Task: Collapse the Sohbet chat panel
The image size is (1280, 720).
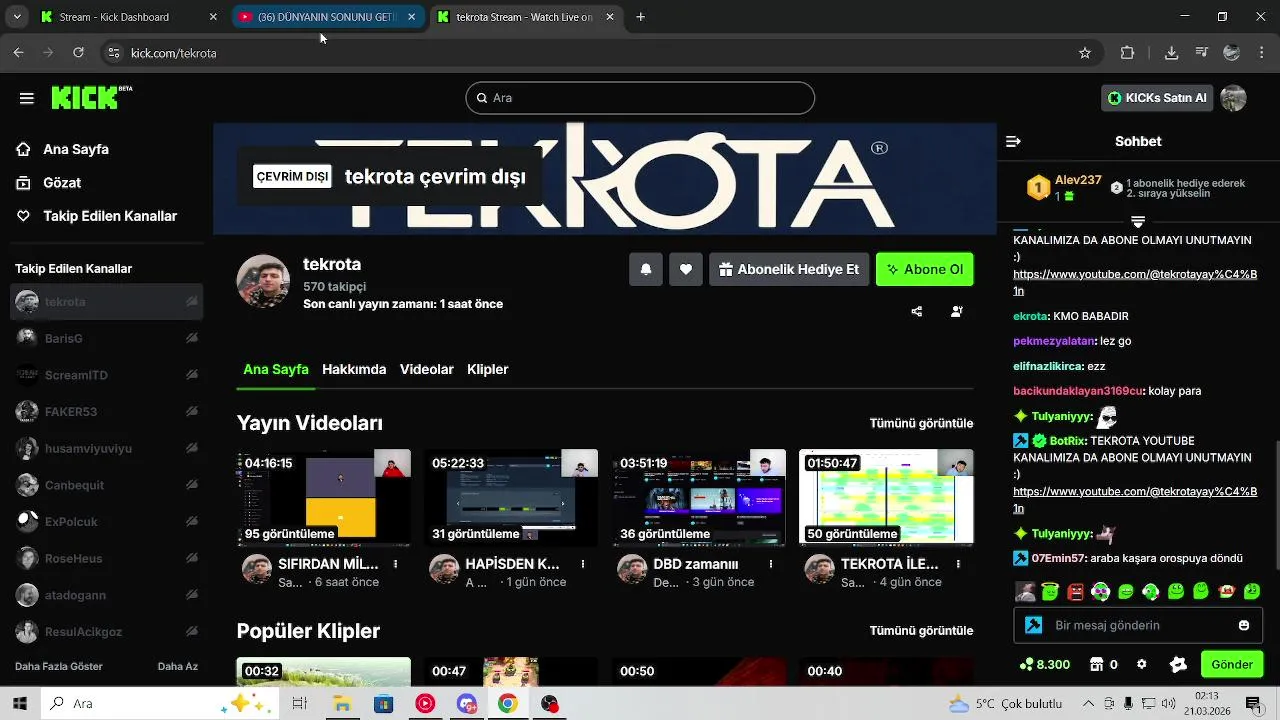Action: click(x=1013, y=141)
